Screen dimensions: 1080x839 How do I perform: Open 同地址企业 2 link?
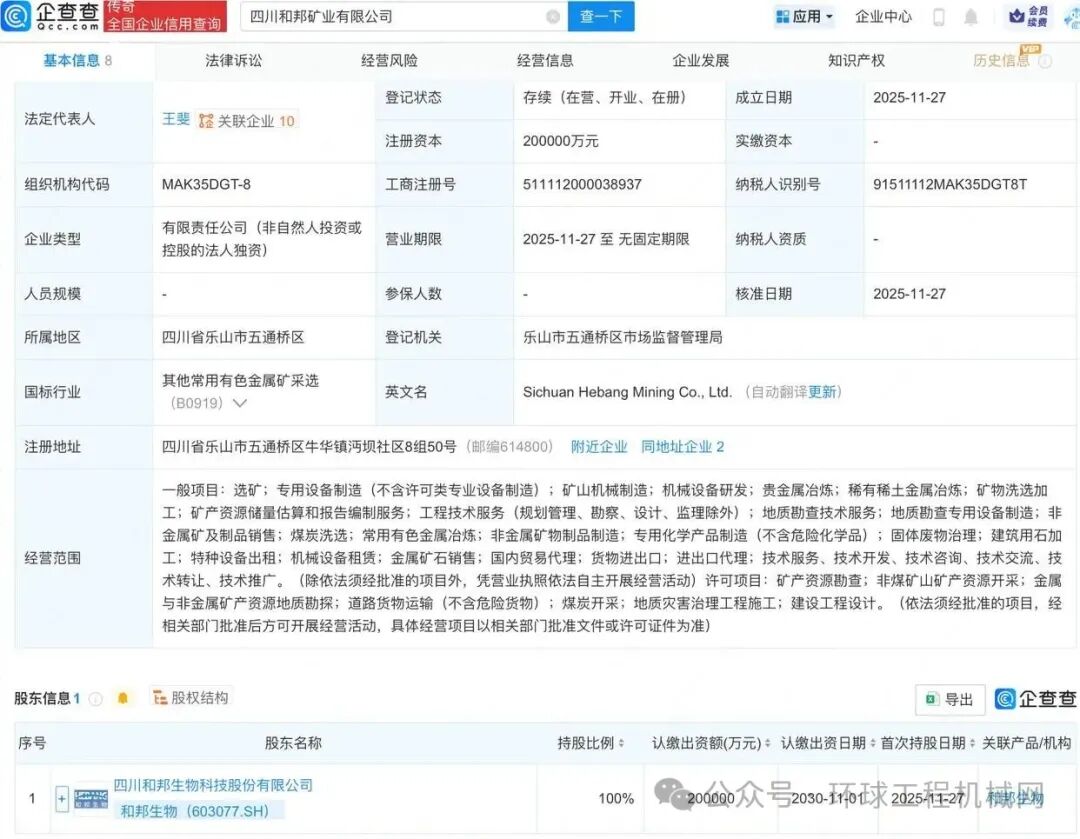(682, 446)
